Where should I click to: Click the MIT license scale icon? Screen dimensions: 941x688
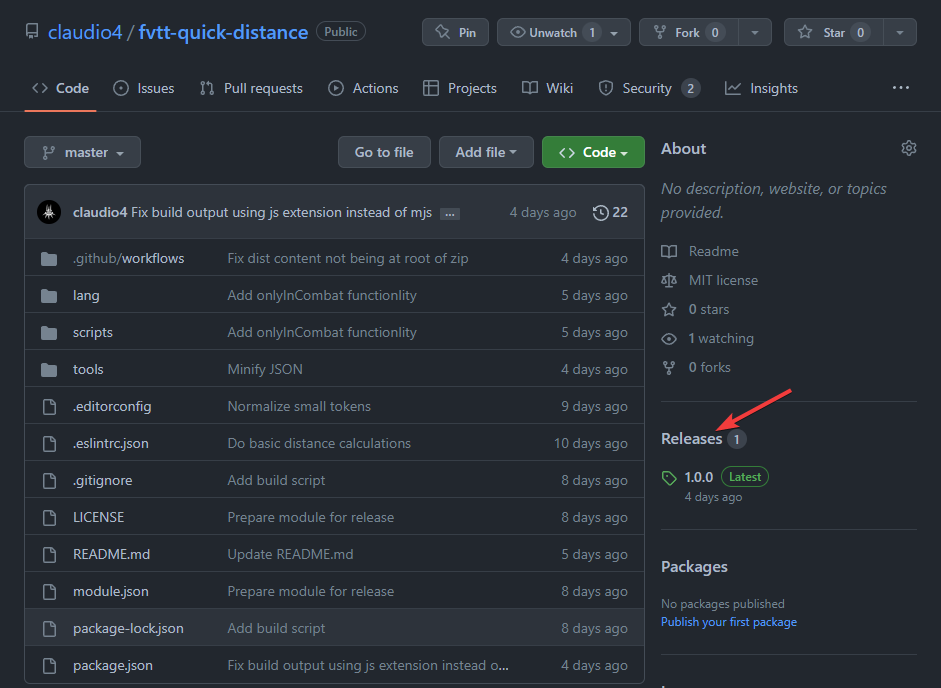pos(669,280)
